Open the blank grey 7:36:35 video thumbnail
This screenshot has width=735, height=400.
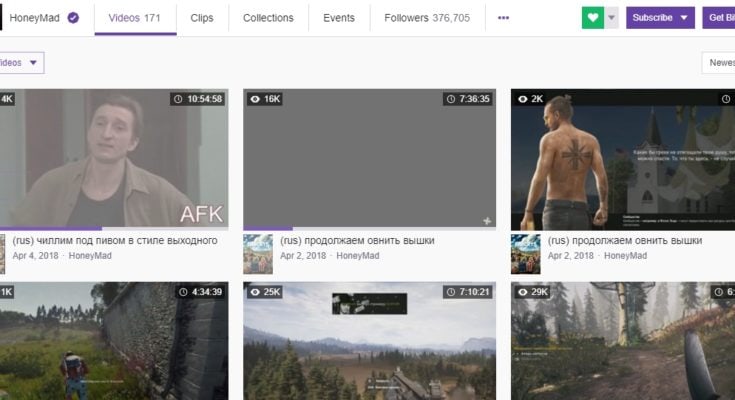[x=369, y=158]
